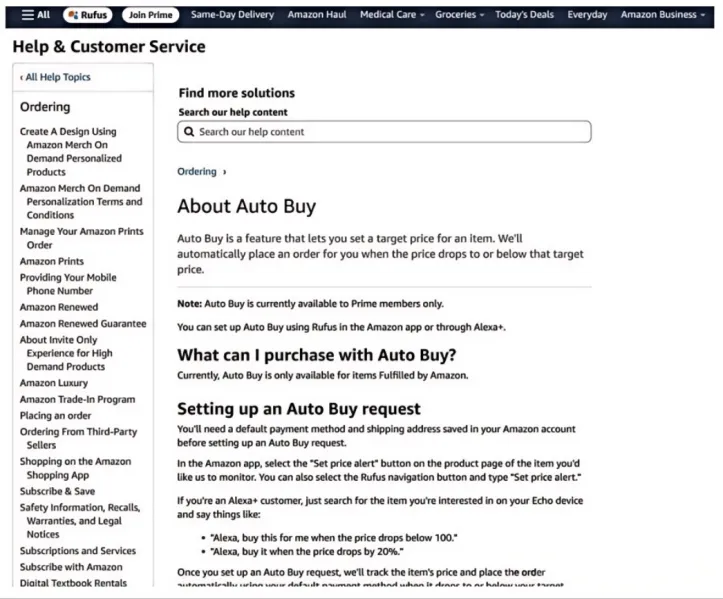This screenshot has height=599, width=723.
Task: Click Setting up an Auto Buy request heading
Action: (x=299, y=409)
